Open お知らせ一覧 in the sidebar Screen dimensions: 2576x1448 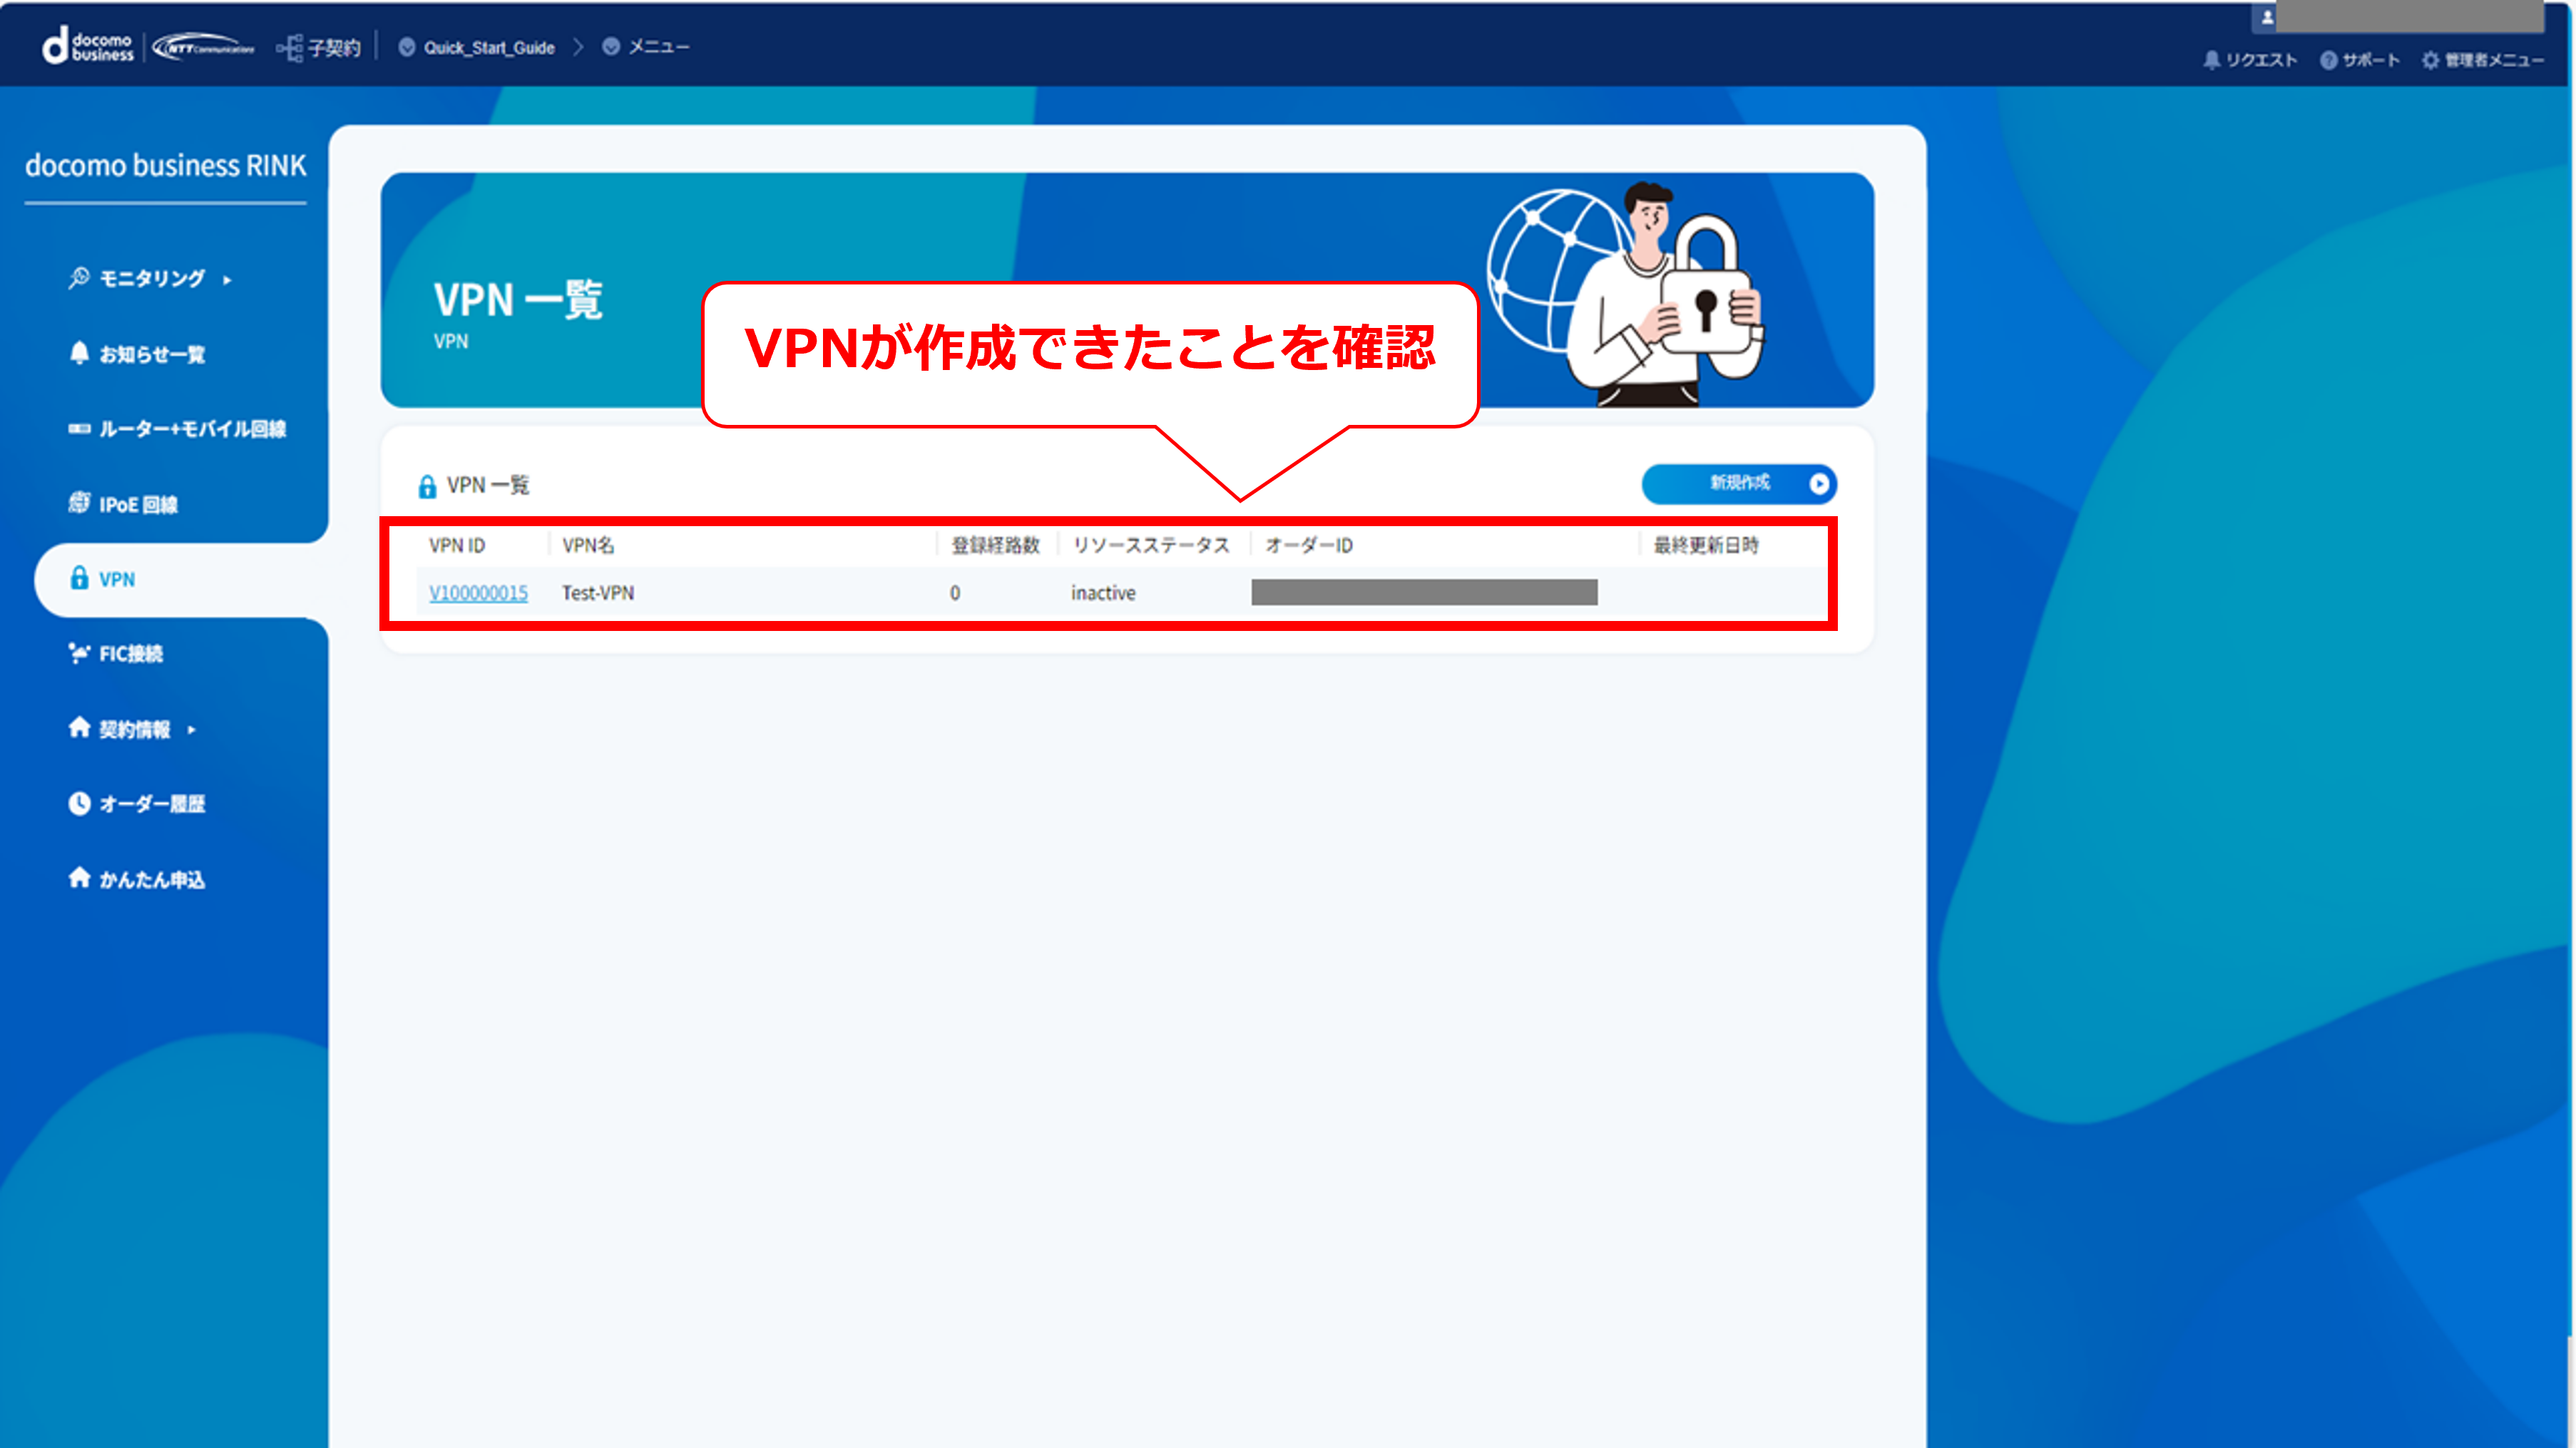pyautogui.click(x=152, y=354)
